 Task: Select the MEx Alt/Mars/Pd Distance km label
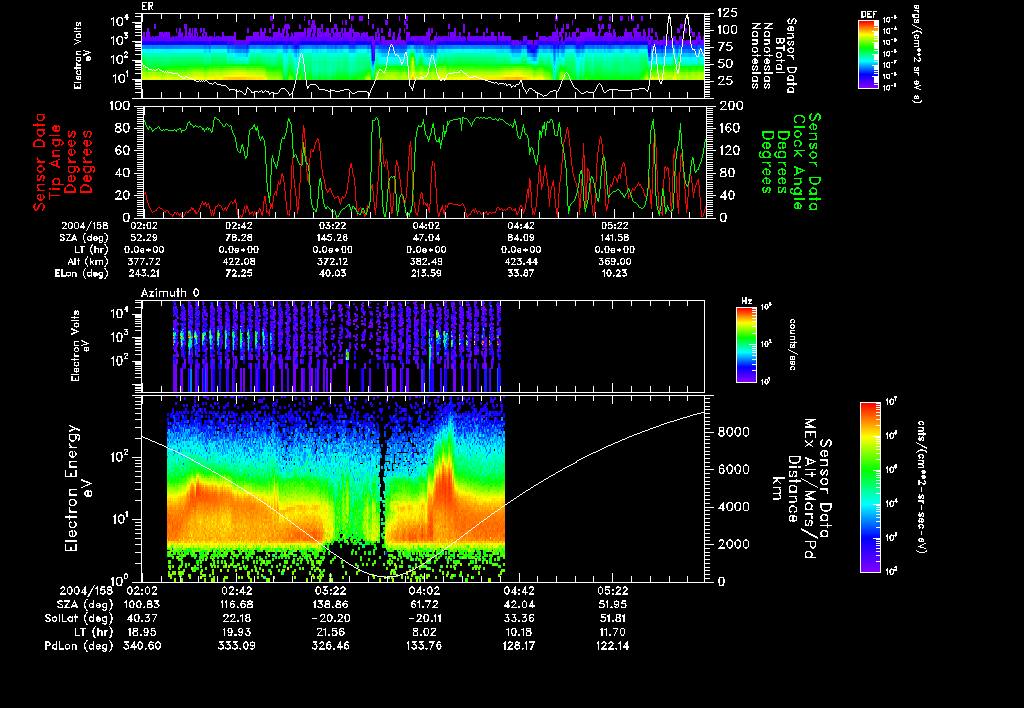coord(801,488)
